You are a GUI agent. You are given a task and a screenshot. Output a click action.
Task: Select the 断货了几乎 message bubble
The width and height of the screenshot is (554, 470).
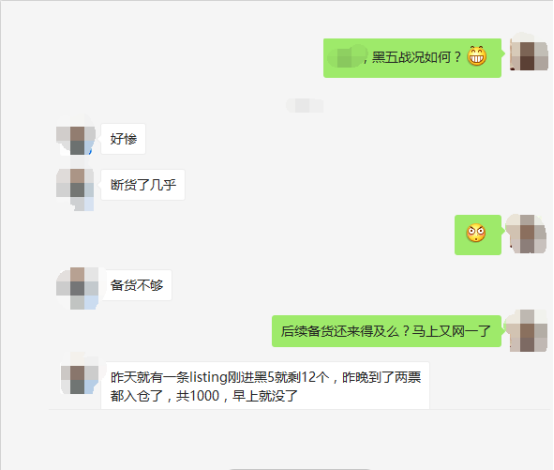point(143,185)
